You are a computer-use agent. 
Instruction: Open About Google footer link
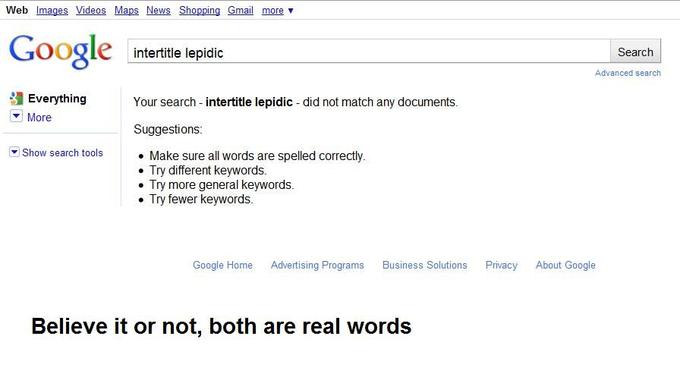pos(566,265)
